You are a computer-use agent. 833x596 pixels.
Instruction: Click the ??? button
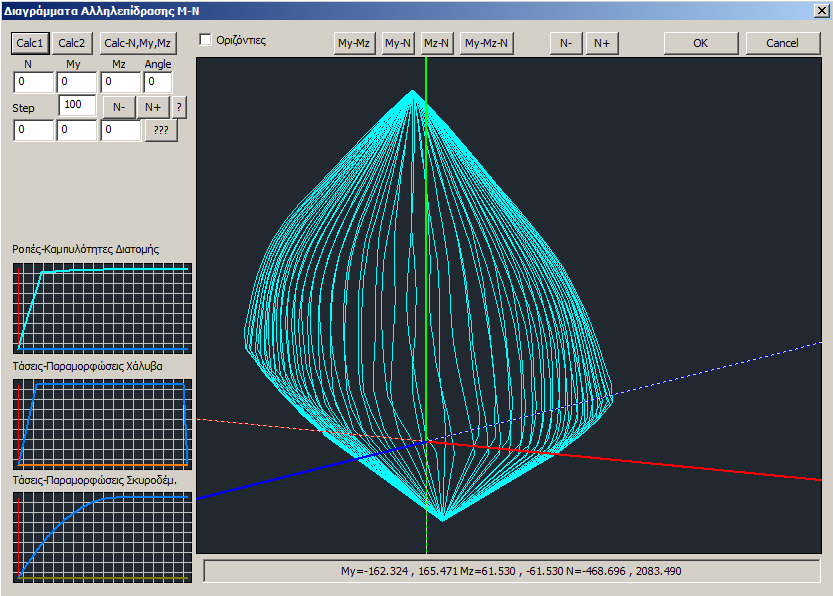[x=161, y=130]
